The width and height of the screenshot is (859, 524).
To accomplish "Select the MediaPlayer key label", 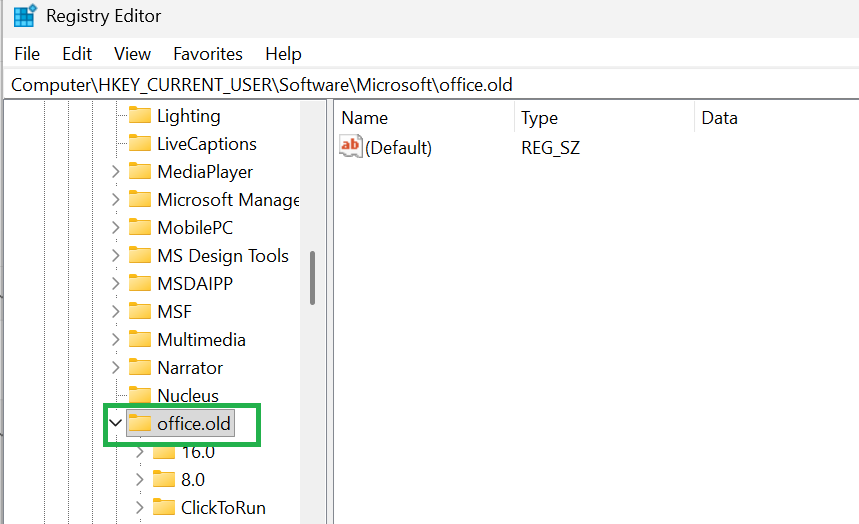I will 205,172.
